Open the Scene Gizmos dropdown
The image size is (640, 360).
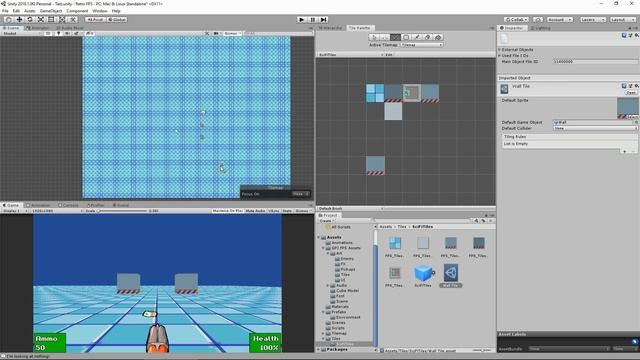232,33
